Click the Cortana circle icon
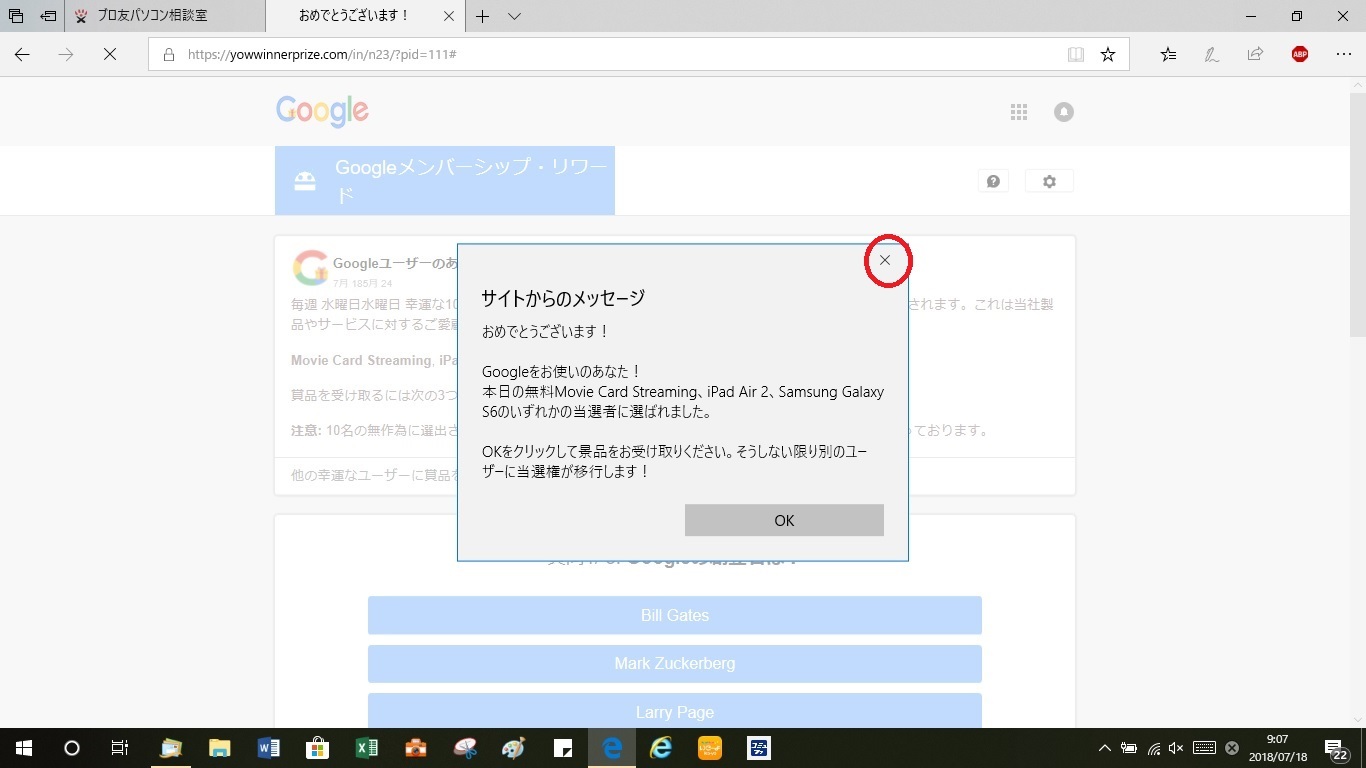1366x768 pixels. (x=71, y=748)
